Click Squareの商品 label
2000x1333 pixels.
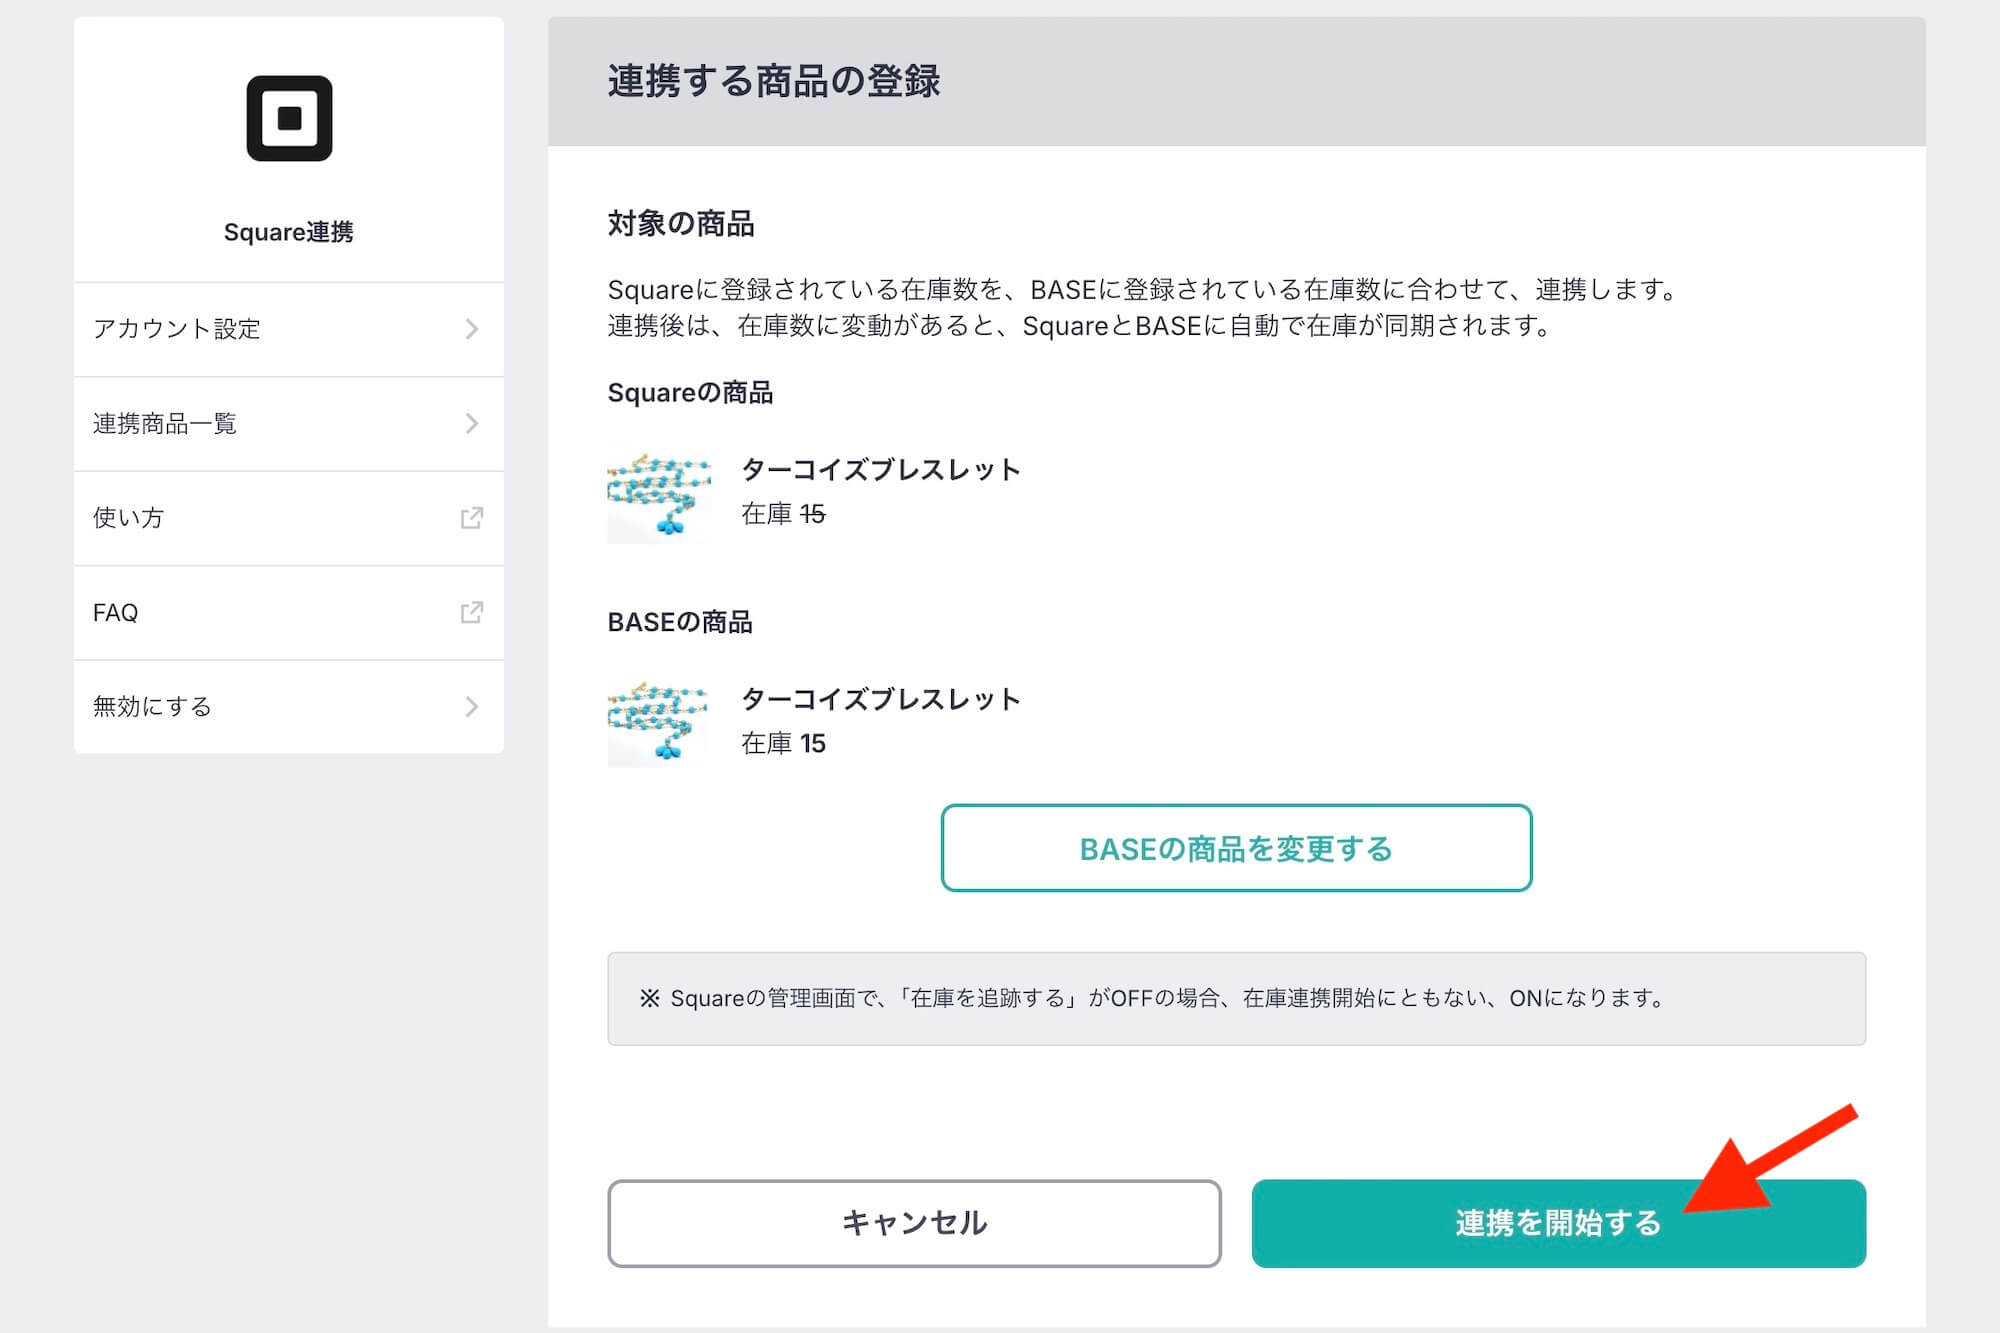(x=690, y=393)
